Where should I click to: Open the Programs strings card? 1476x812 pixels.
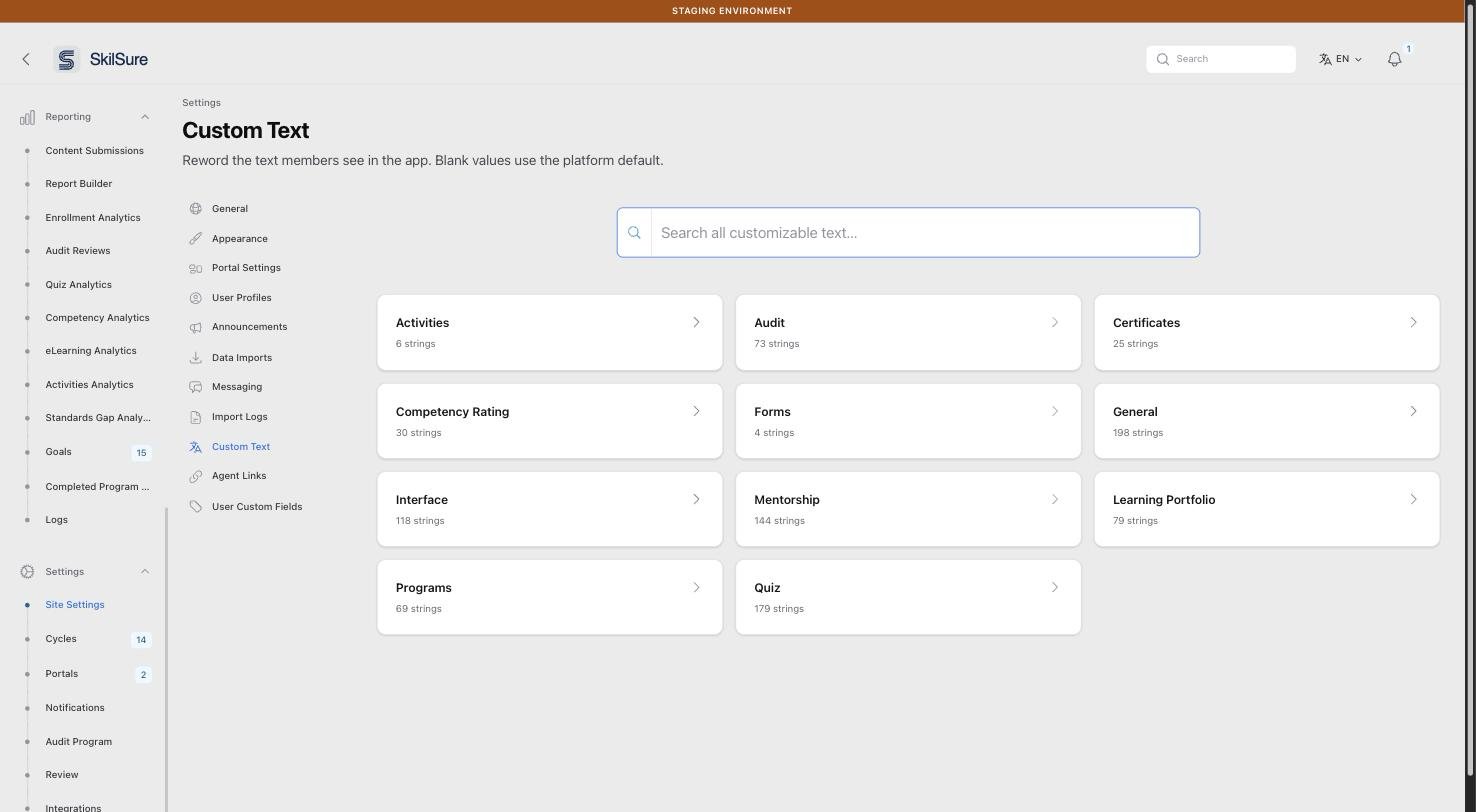tap(550, 597)
